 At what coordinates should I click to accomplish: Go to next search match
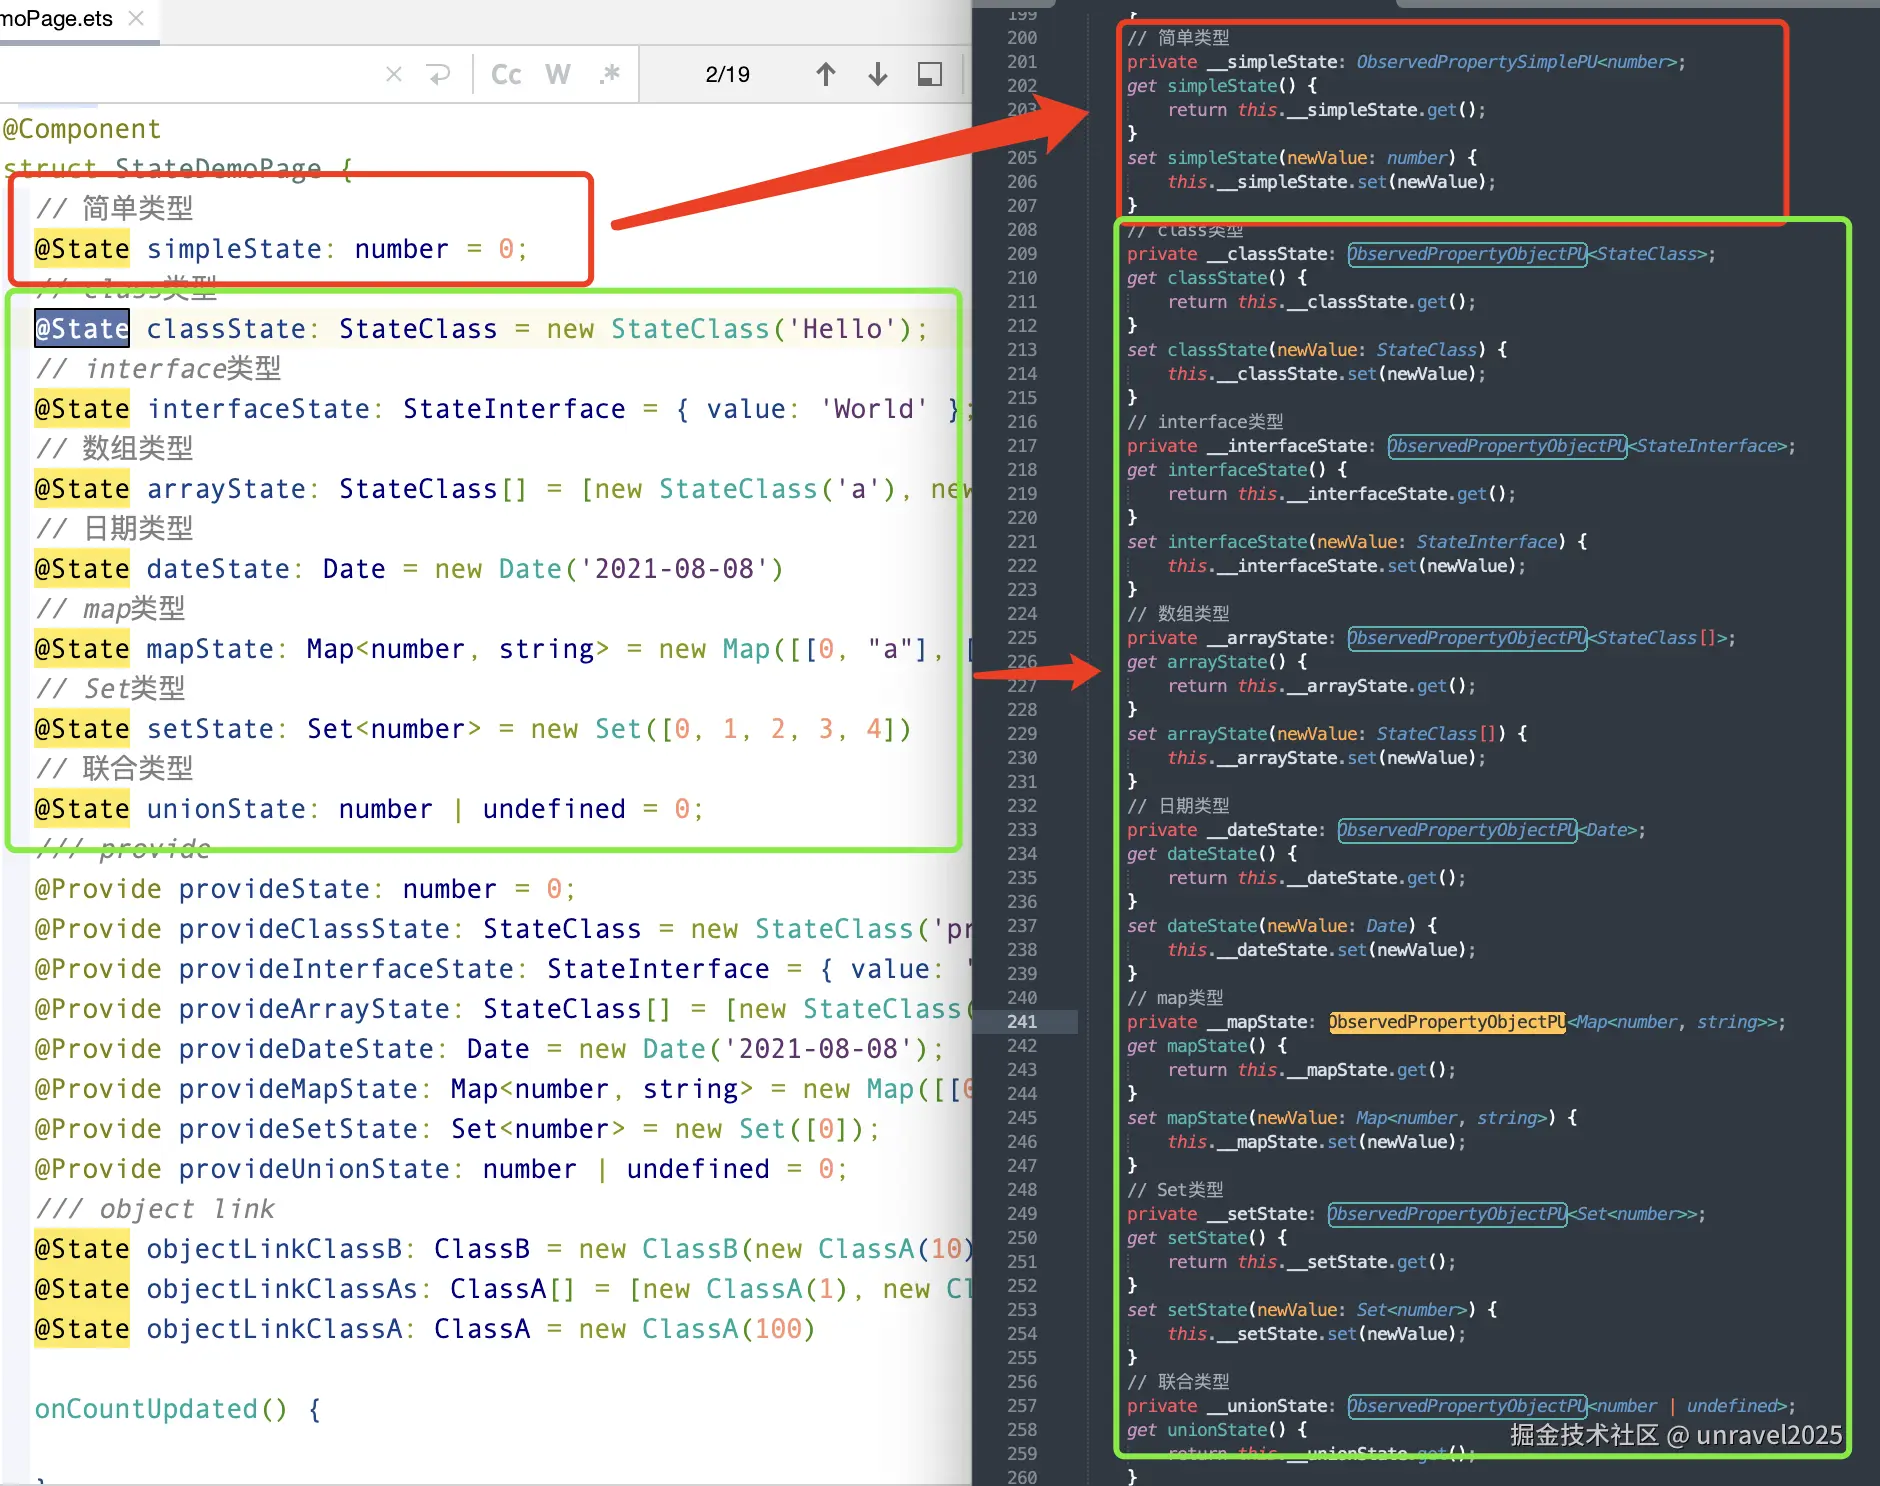(878, 74)
